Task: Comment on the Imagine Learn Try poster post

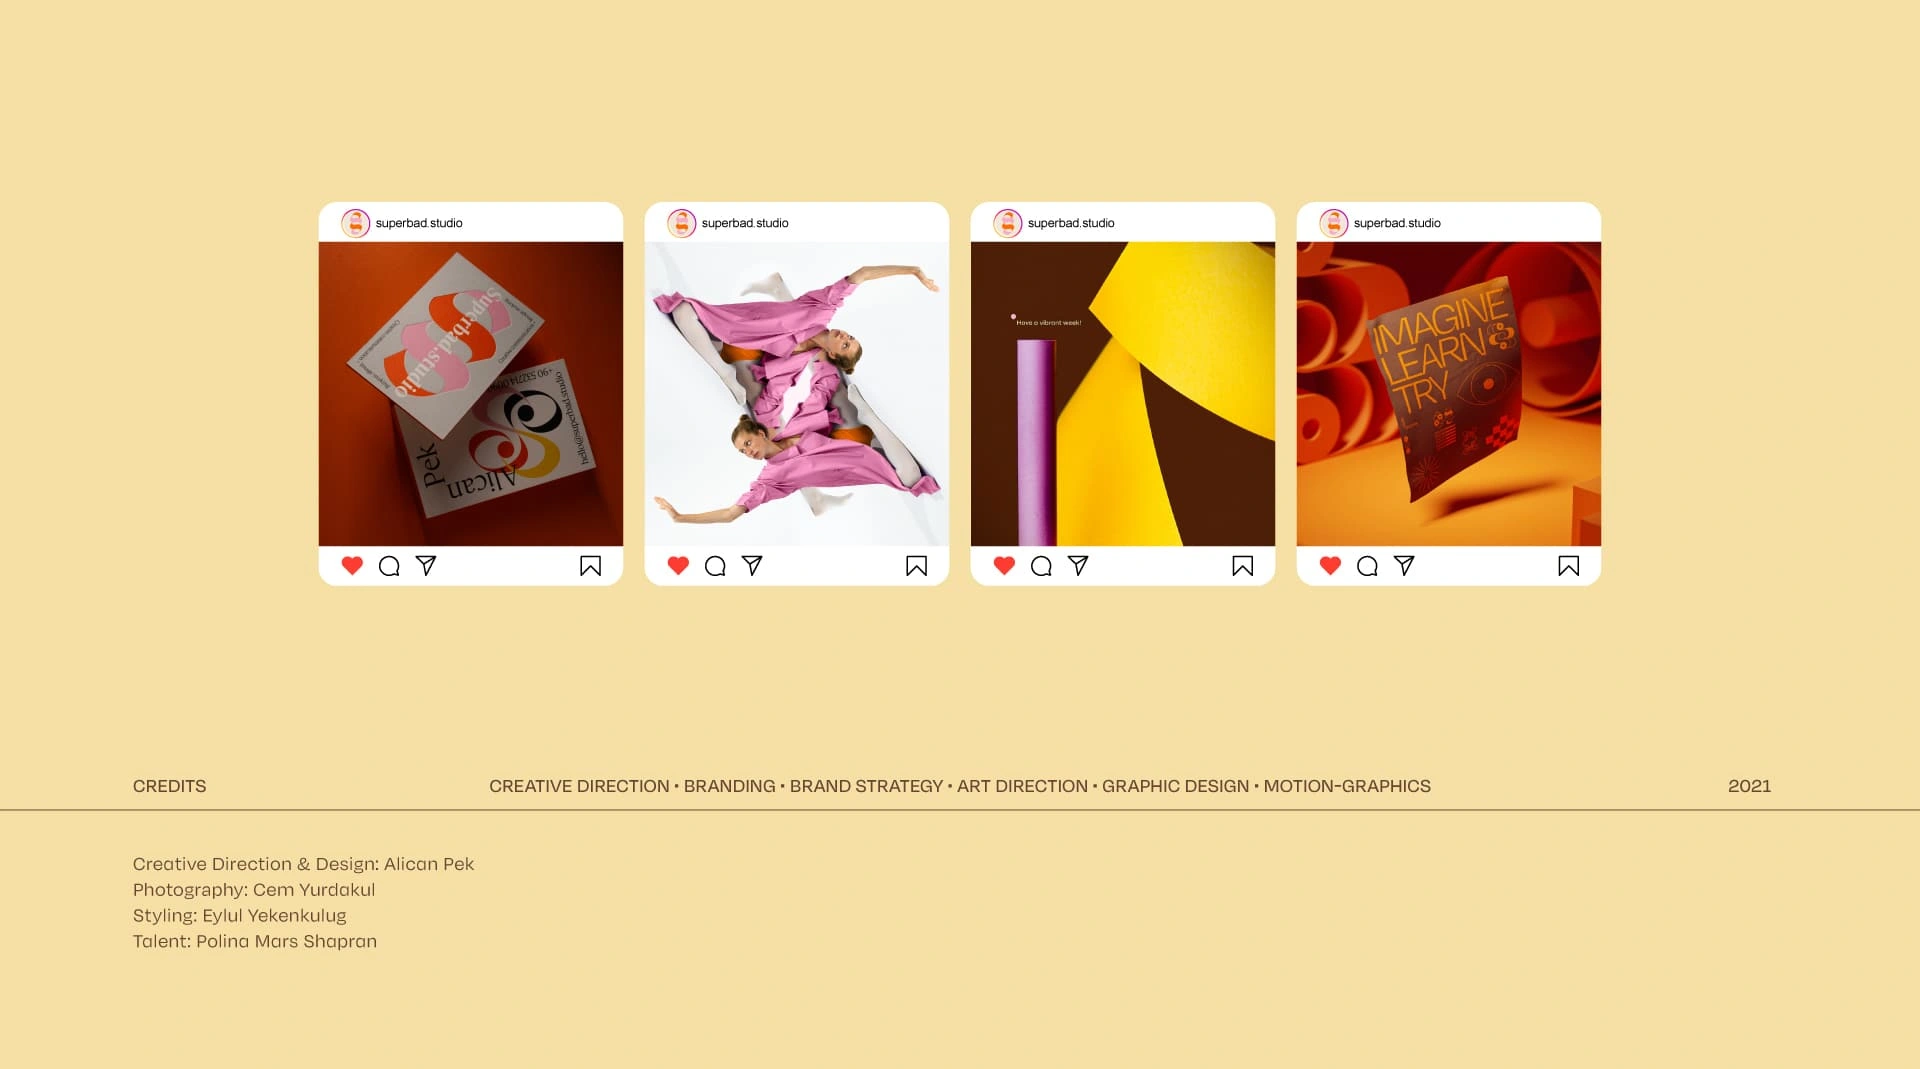Action: point(1367,566)
